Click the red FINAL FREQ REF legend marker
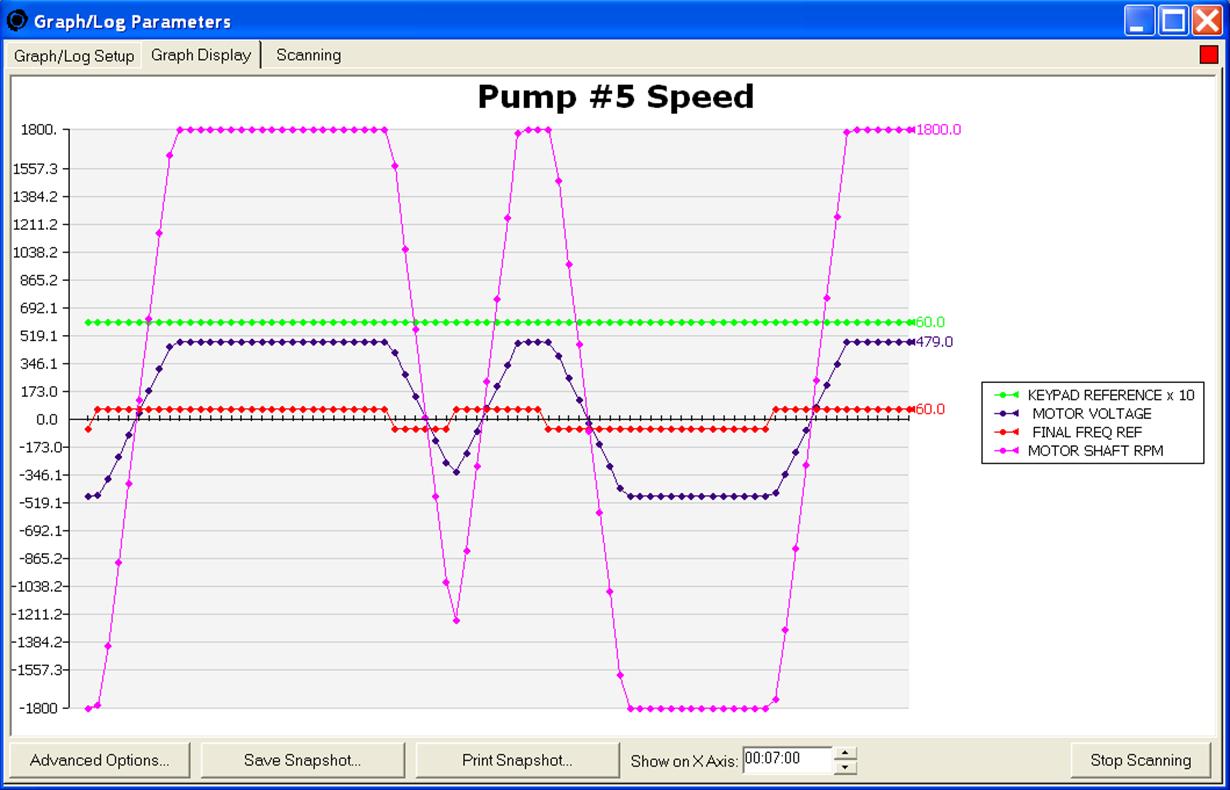Screen dimensions: 1230x790 coord(1007,432)
